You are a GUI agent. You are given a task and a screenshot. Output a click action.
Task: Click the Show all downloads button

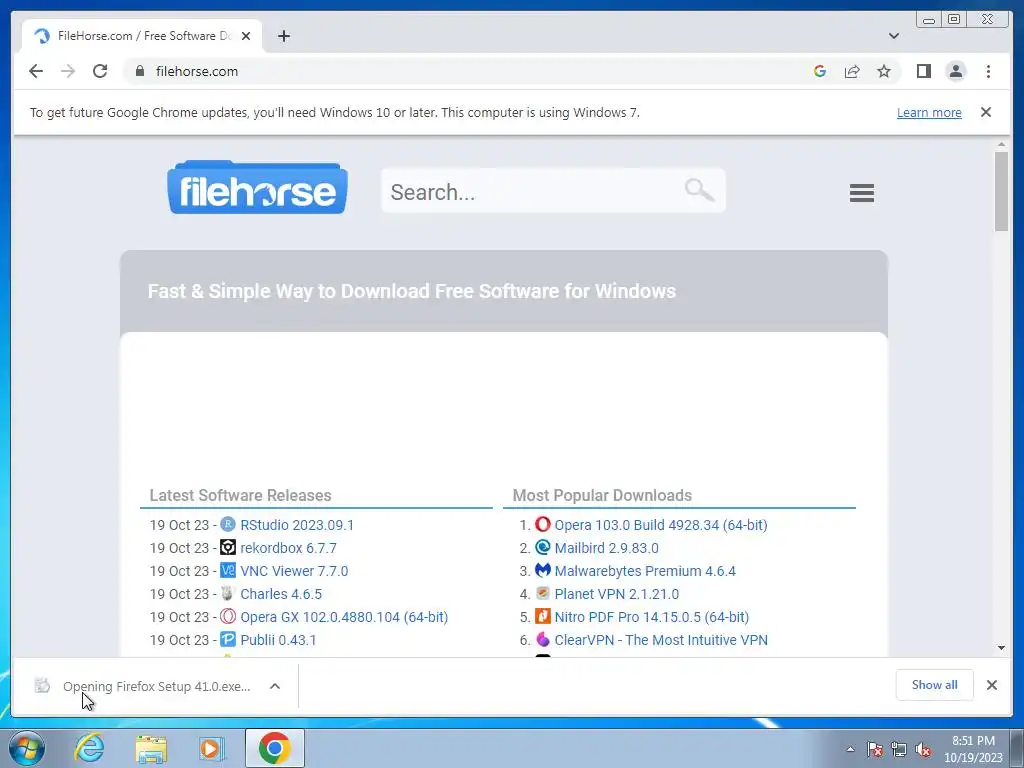[934, 684]
